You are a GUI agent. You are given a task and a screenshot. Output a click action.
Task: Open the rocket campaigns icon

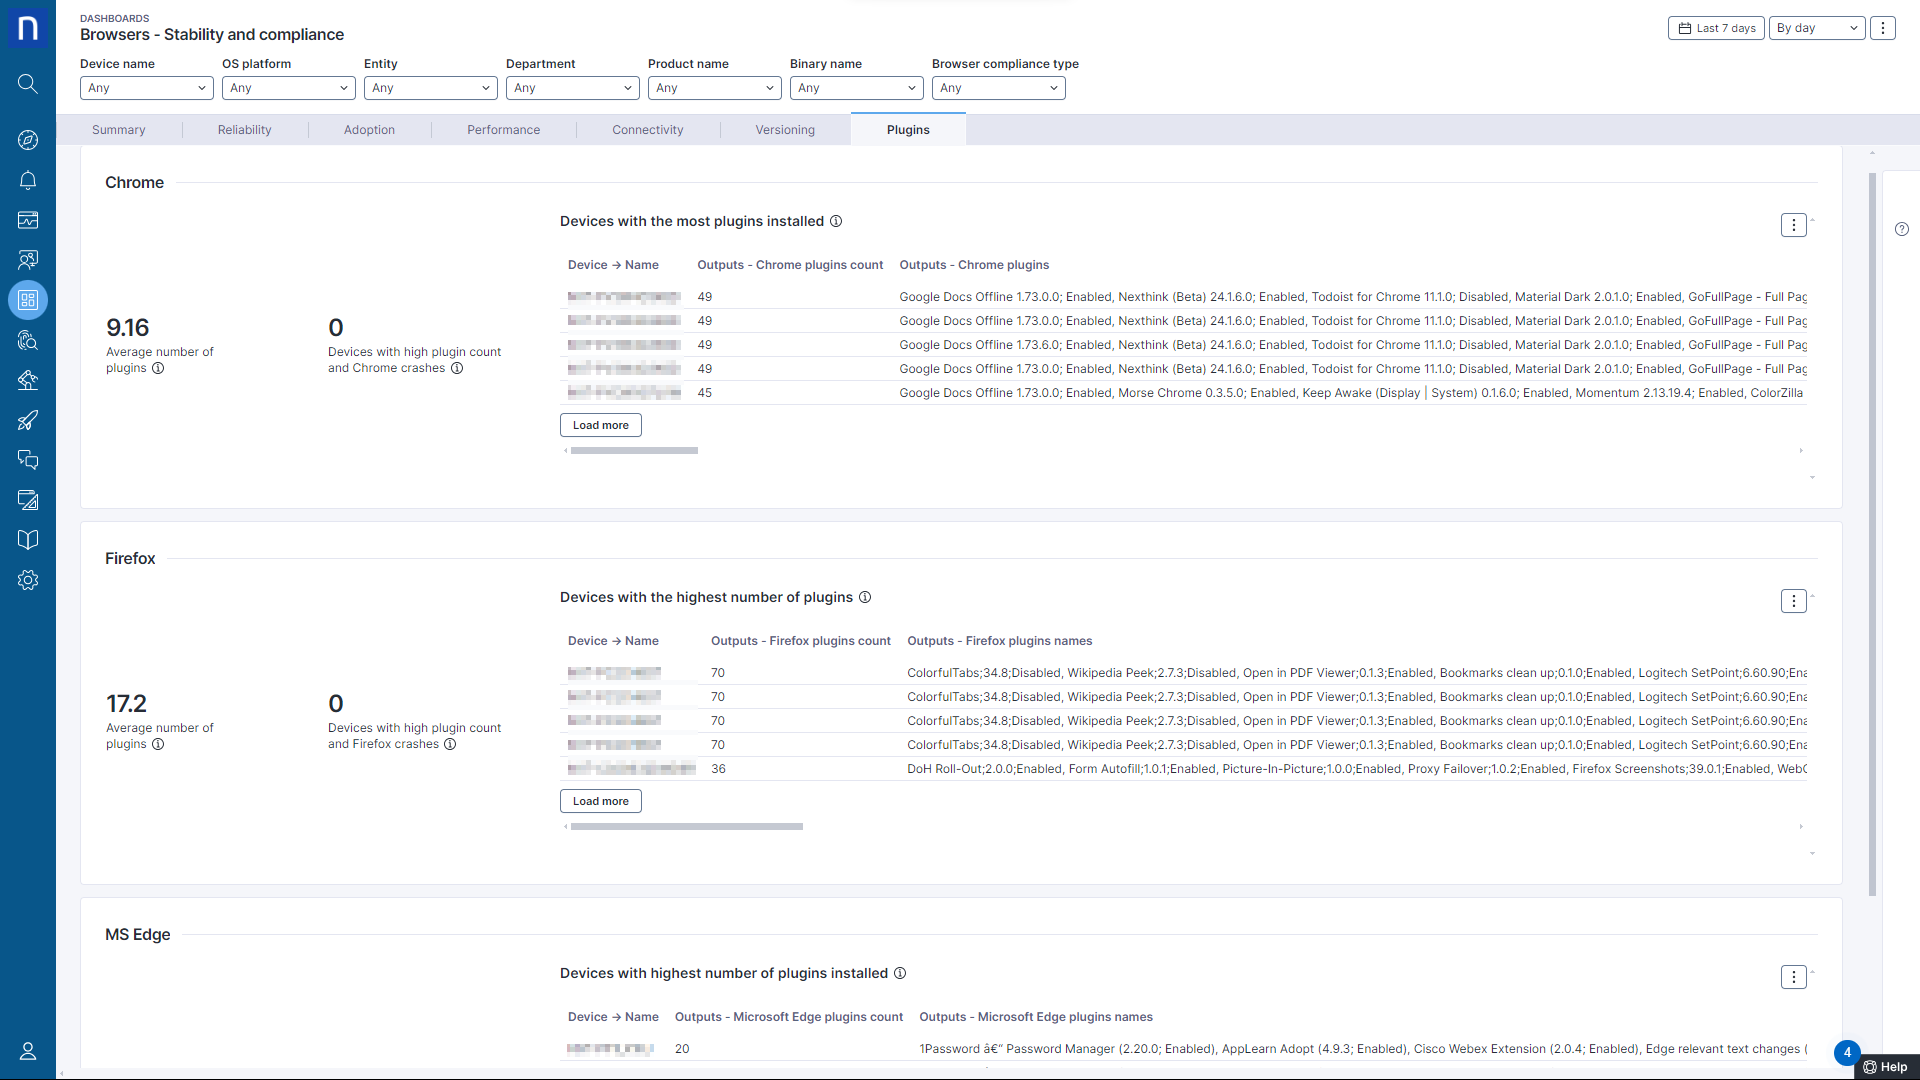click(x=28, y=420)
